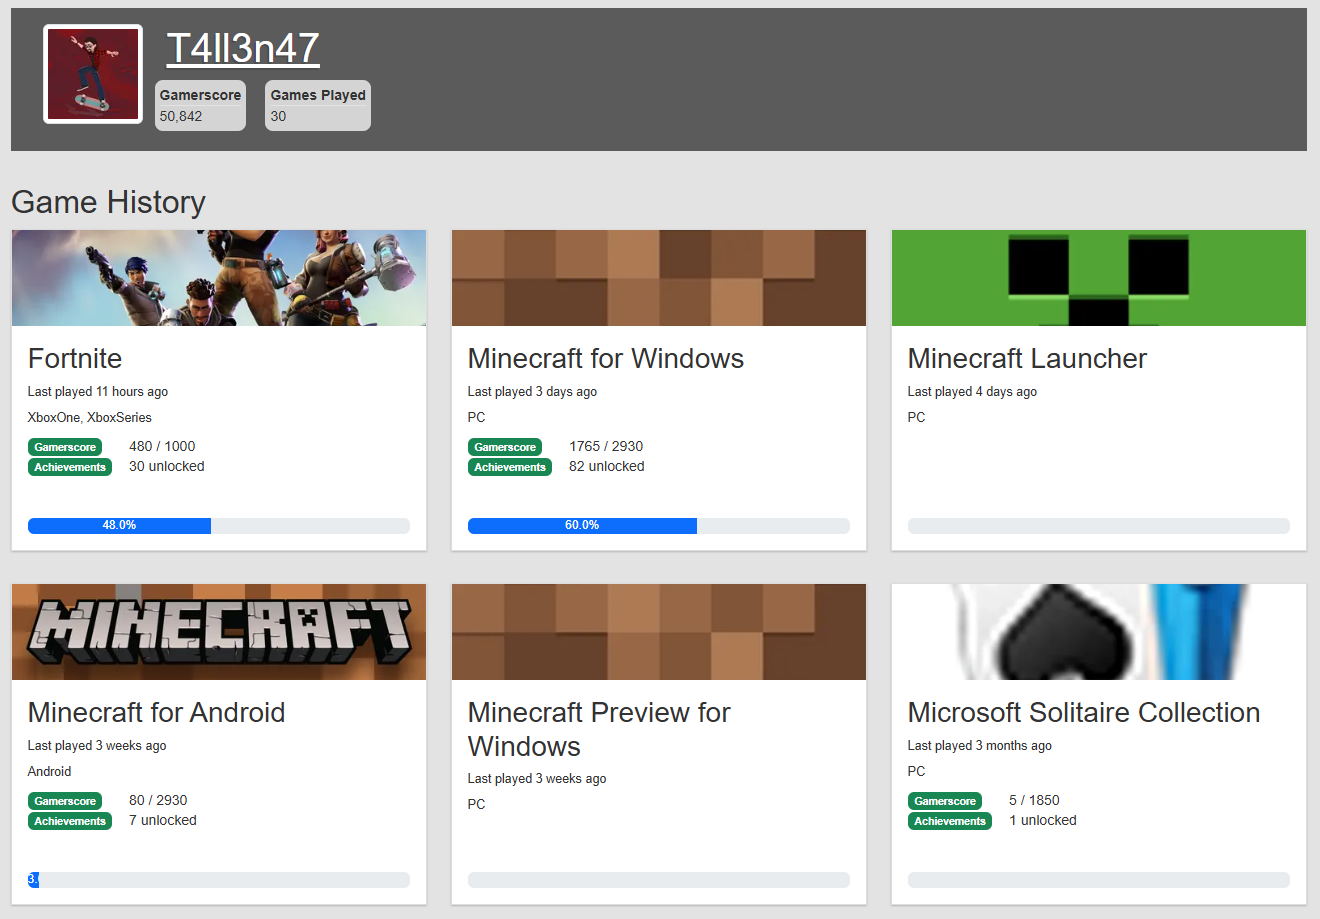Click the Microsoft Solitaire Collection title
Image resolution: width=1320 pixels, height=919 pixels.
[x=1084, y=712]
